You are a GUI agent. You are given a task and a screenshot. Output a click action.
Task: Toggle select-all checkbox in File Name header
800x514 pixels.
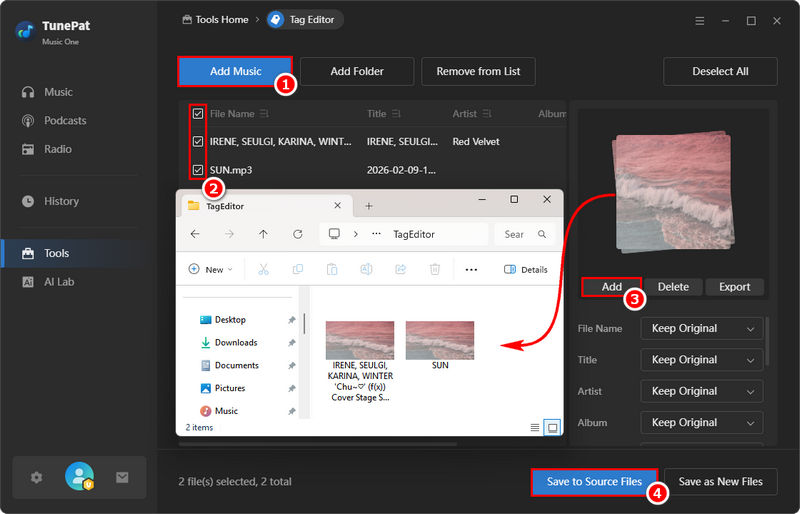click(198, 113)
